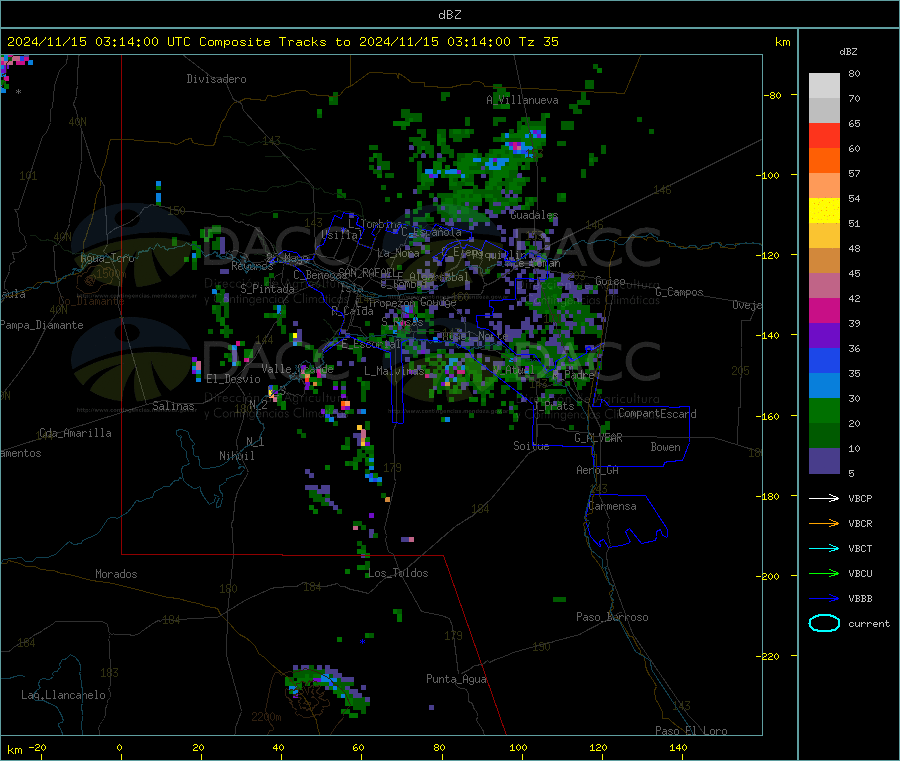
Task: Click the '-220' km y-axis tick label
Action: [x=770, y=657]
